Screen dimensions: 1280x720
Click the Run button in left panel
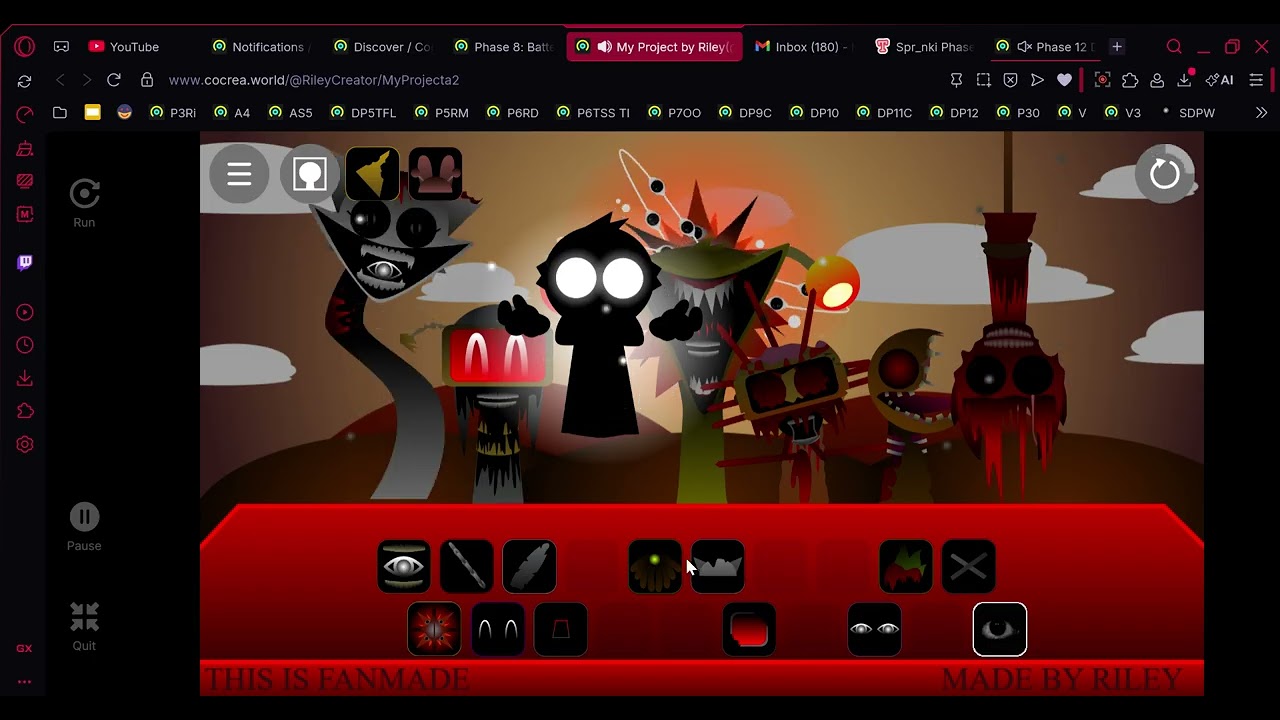click(84, 203)
